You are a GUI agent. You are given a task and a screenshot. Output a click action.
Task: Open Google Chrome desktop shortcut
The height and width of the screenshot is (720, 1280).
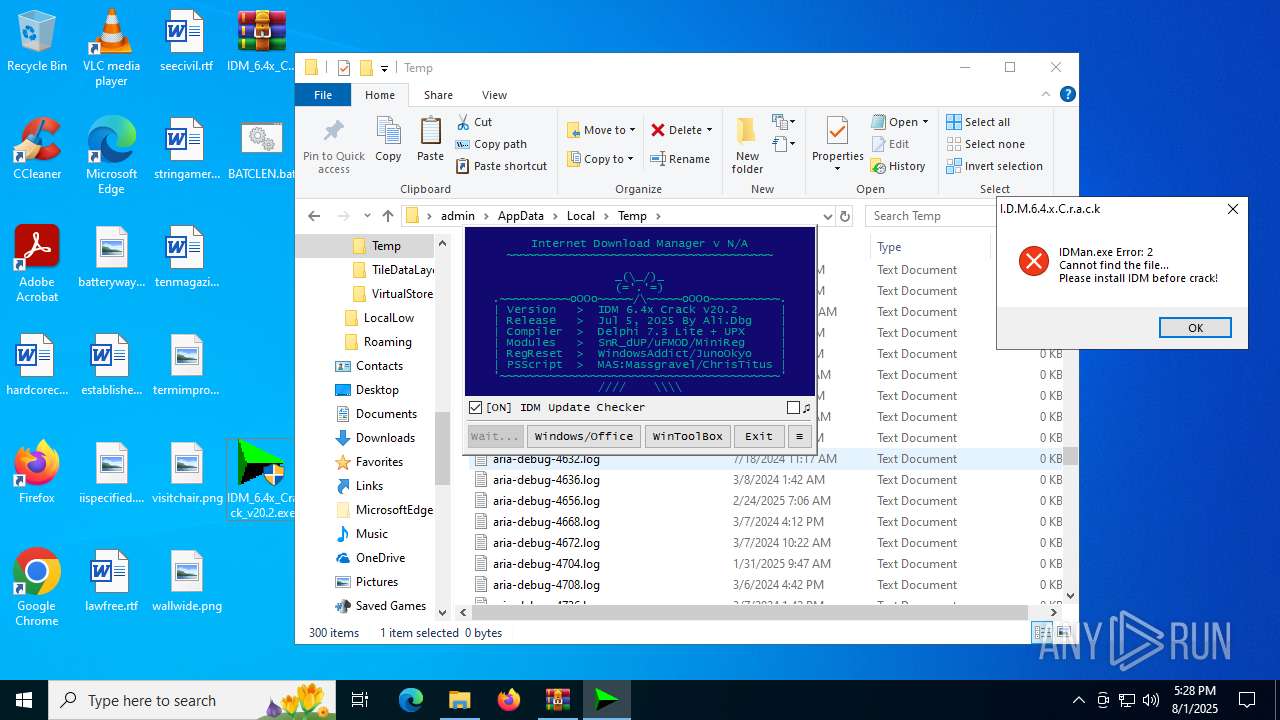(37, 588)
